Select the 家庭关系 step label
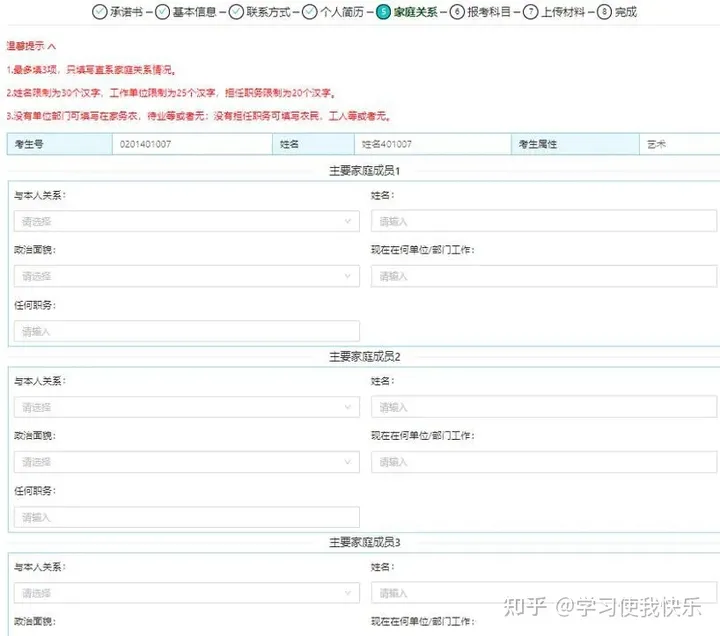Screen dimensions: 720x636 pos(416,12)
